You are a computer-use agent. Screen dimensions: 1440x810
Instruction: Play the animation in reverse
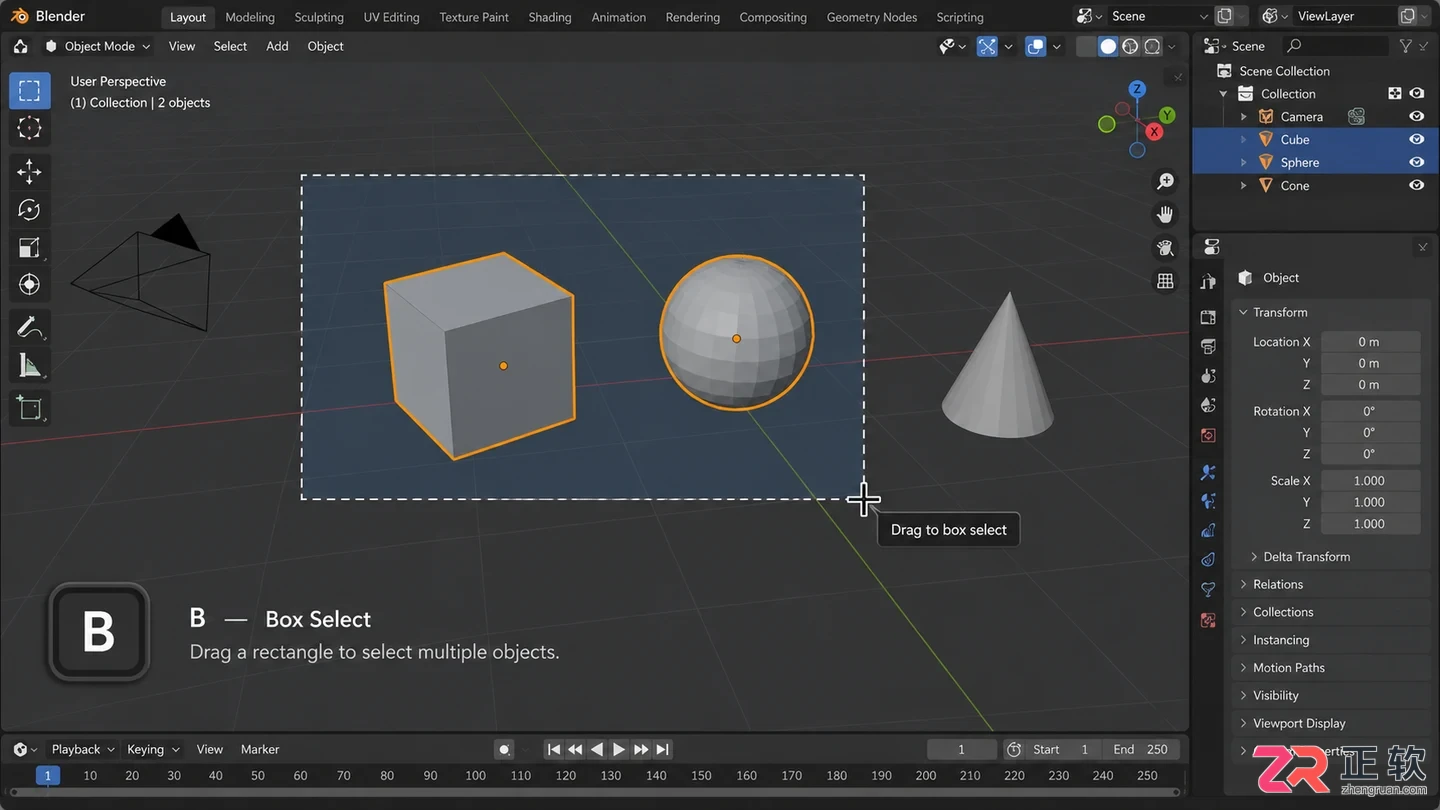(597, 749)
